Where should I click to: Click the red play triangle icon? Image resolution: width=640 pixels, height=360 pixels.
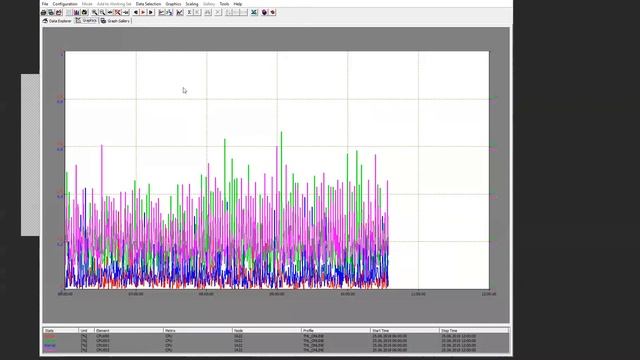tap(143, 13)
